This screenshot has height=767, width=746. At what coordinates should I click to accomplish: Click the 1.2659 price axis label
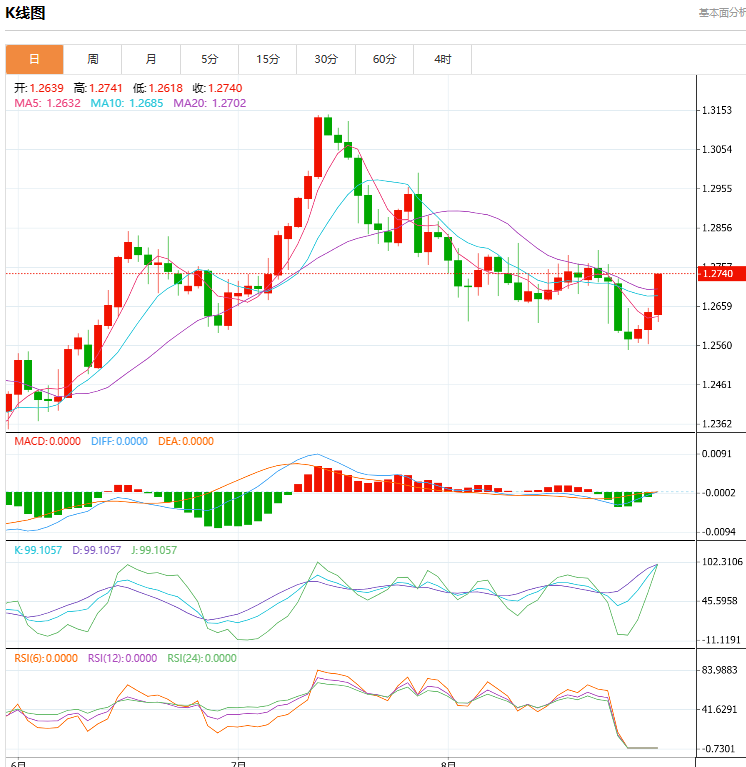(x=717, y=306)
